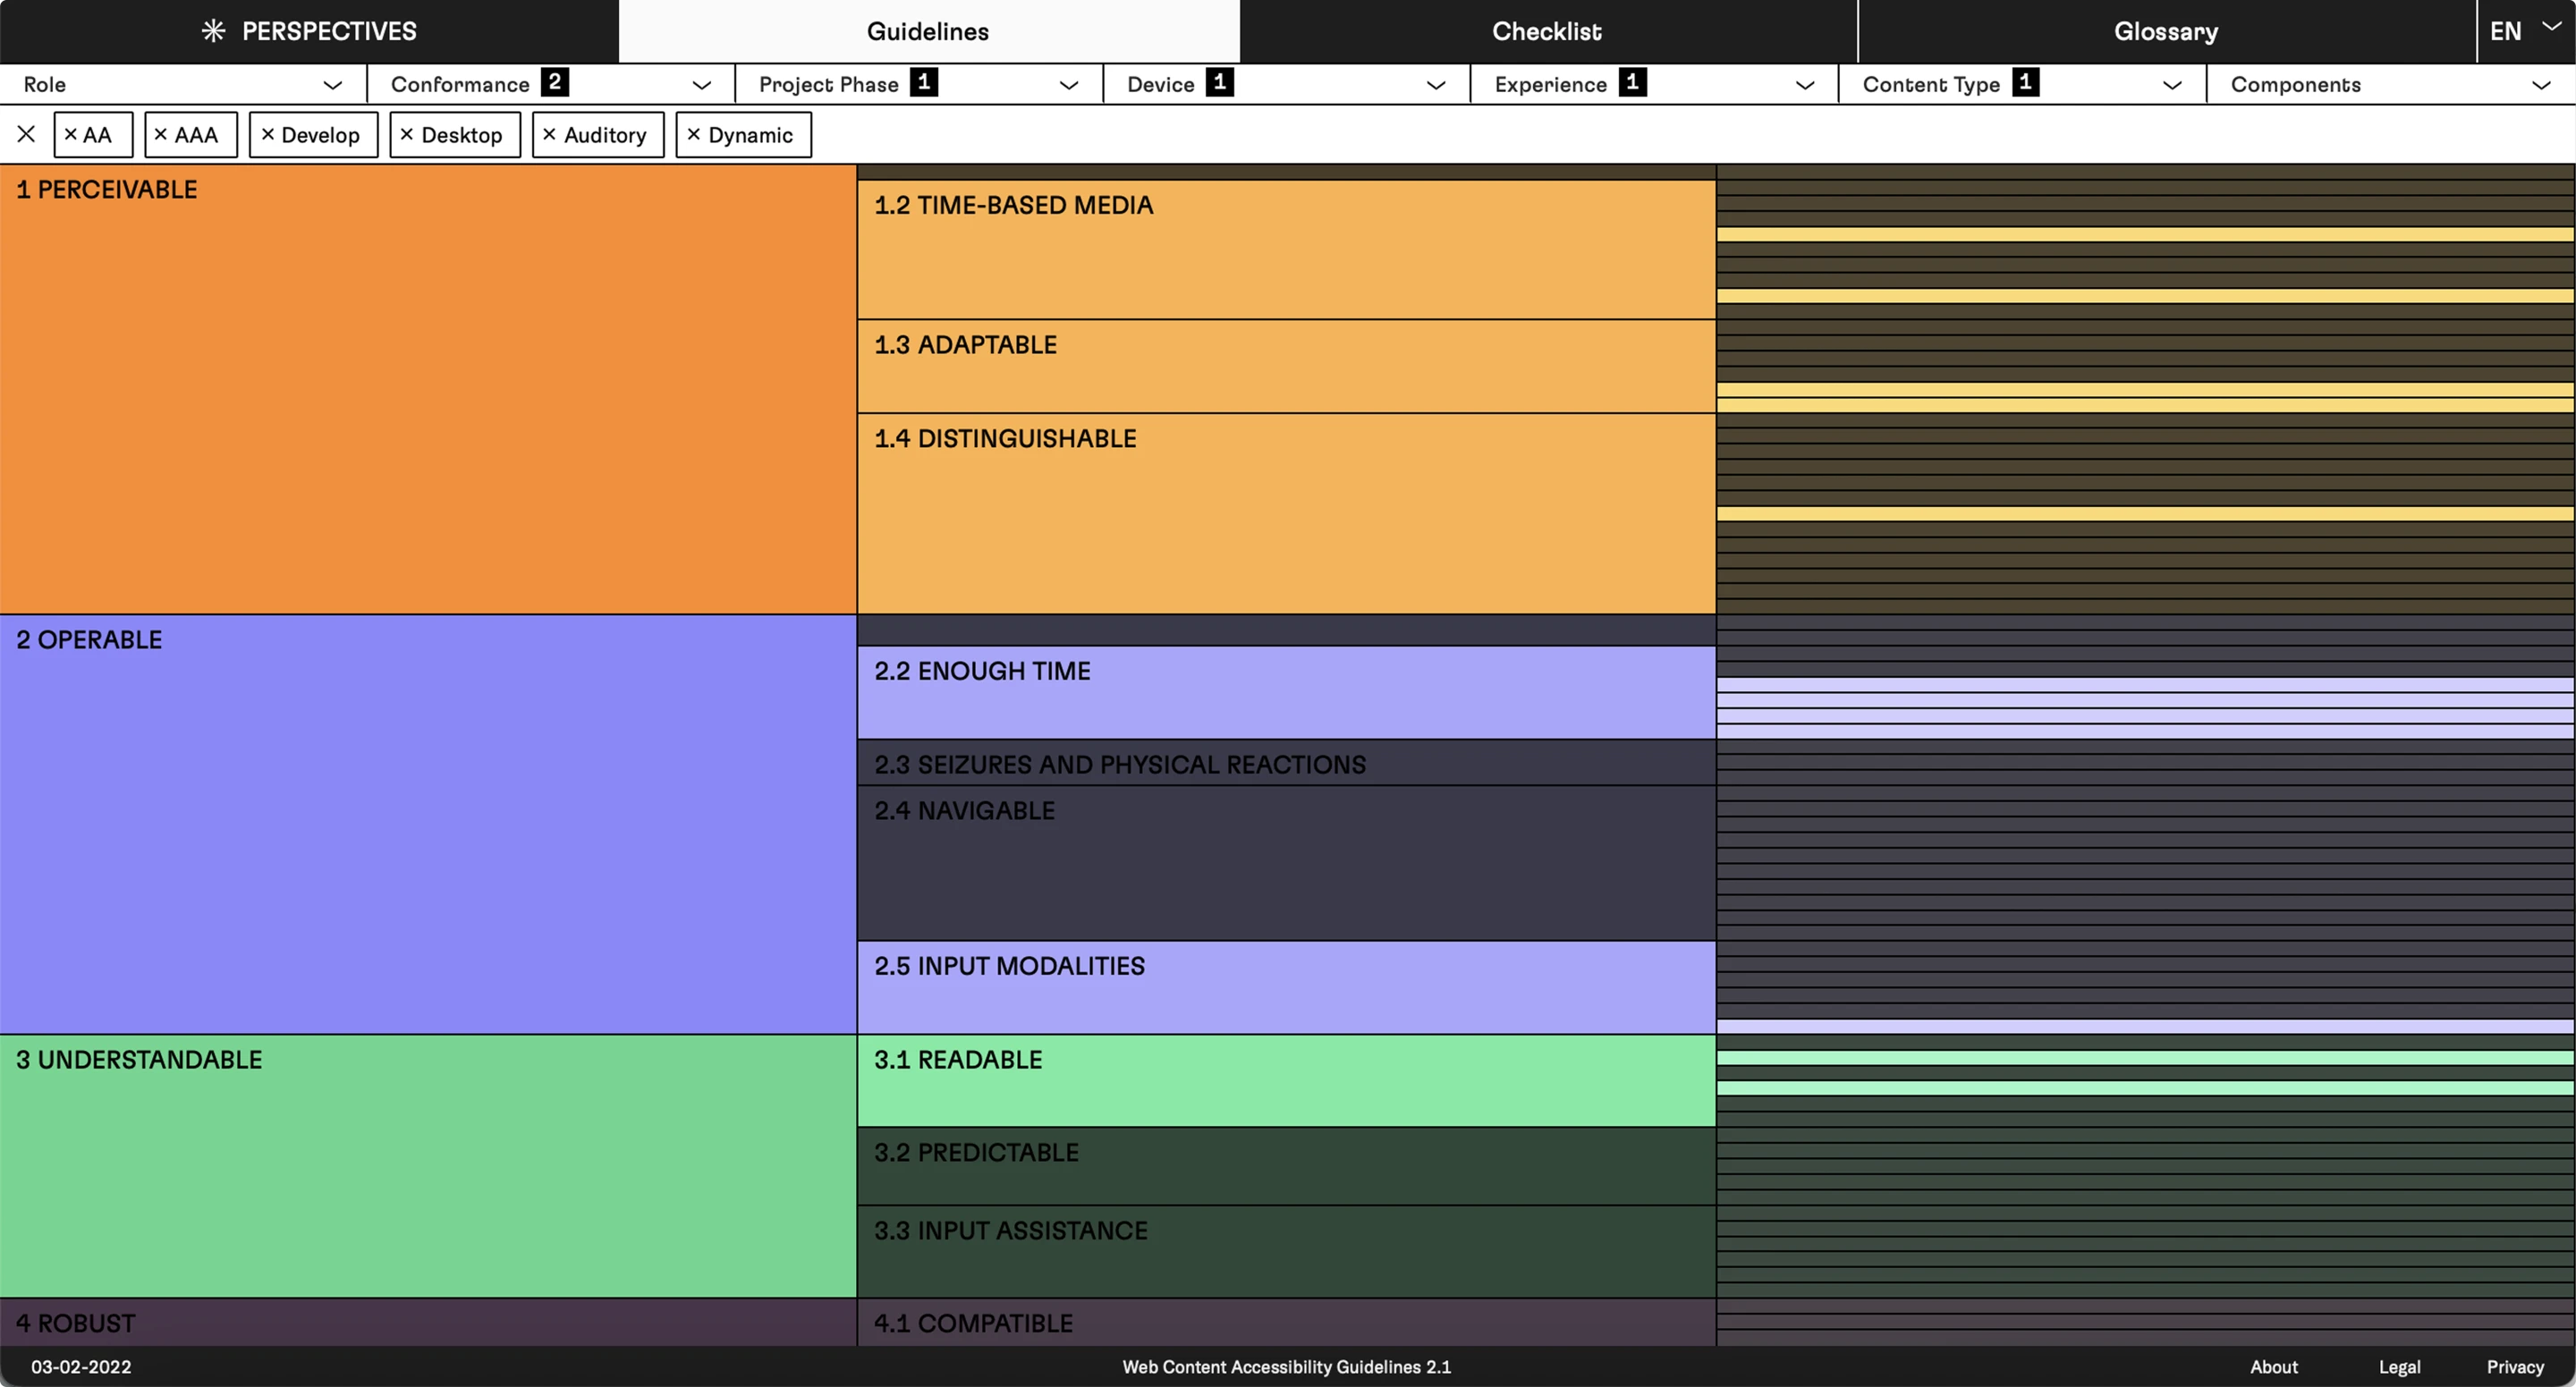Remove the Auditory filter chip

coord(598,135)
